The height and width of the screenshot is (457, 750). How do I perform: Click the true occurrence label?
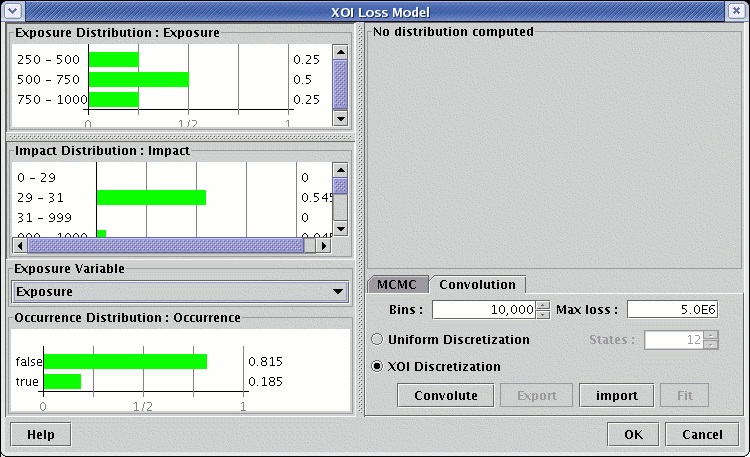click(27, 381)
